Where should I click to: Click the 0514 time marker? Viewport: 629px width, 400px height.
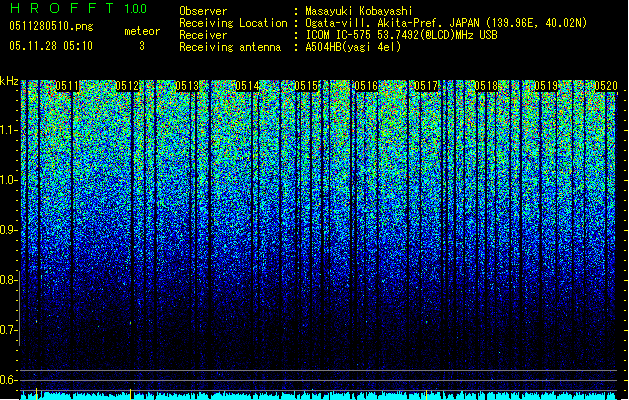click(x=247, y=86)
